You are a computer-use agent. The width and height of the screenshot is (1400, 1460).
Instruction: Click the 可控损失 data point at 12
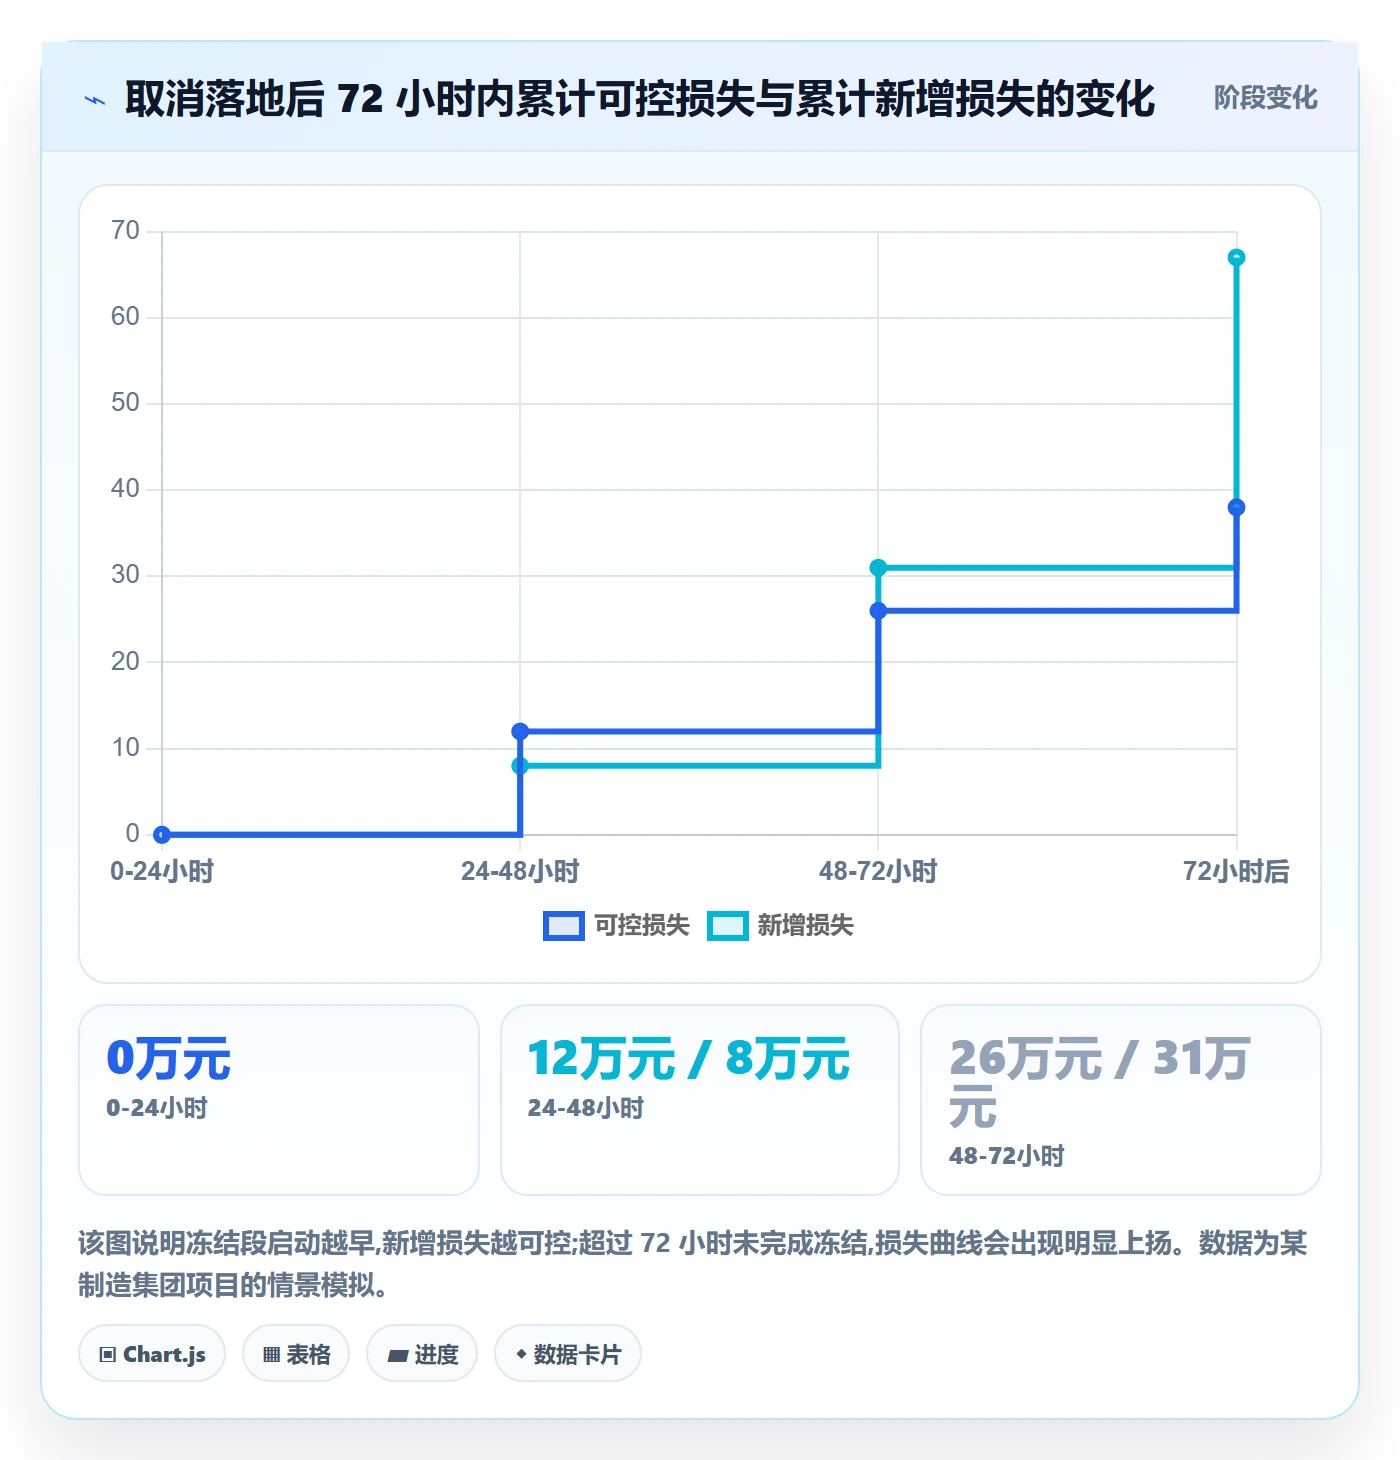520,732
